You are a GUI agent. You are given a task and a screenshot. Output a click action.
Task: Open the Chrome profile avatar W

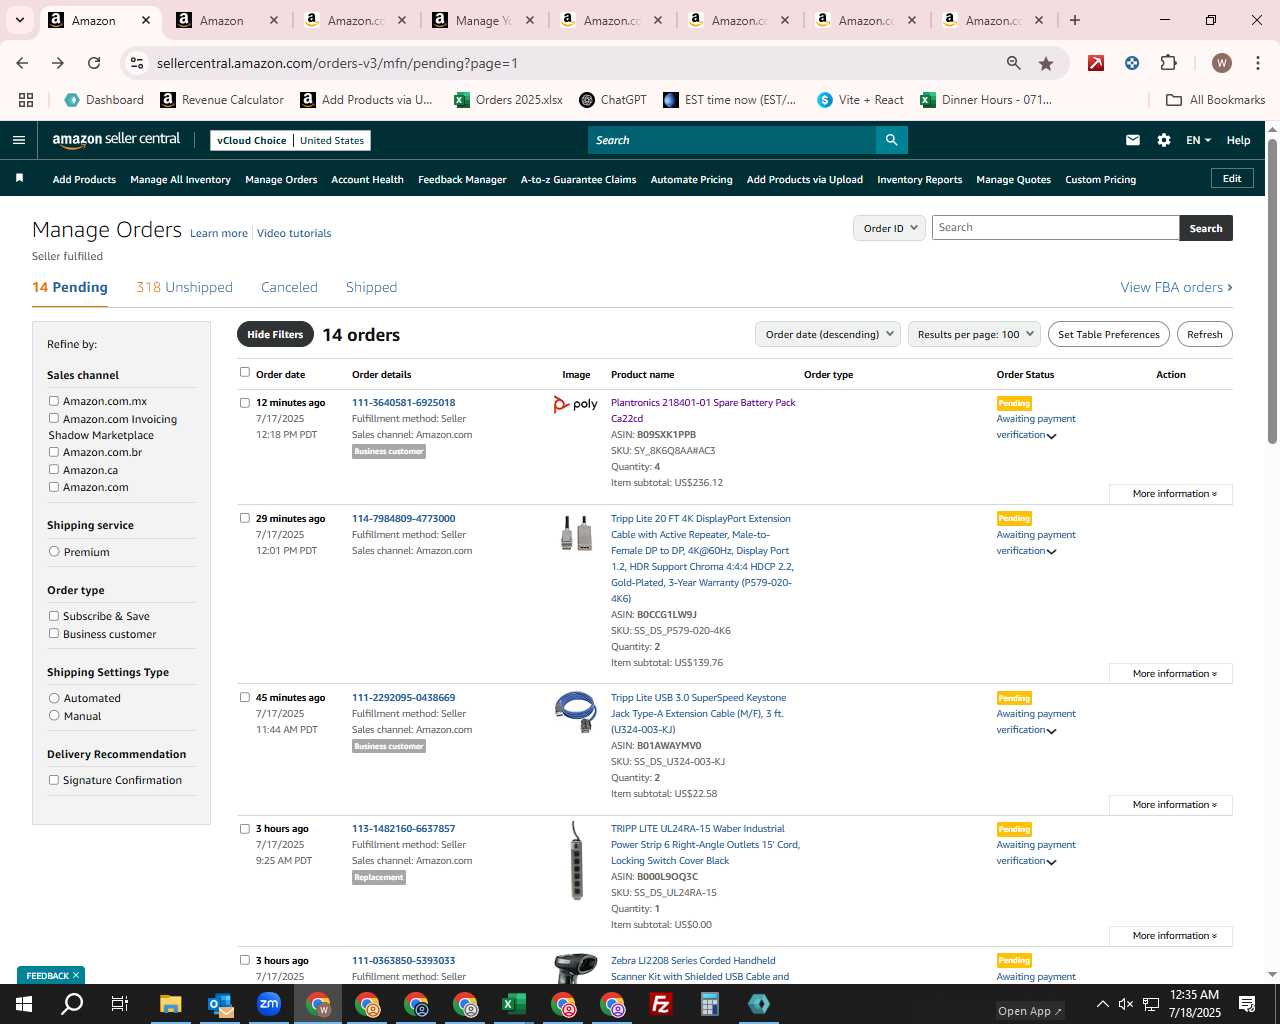click(x=1221, y=63)
